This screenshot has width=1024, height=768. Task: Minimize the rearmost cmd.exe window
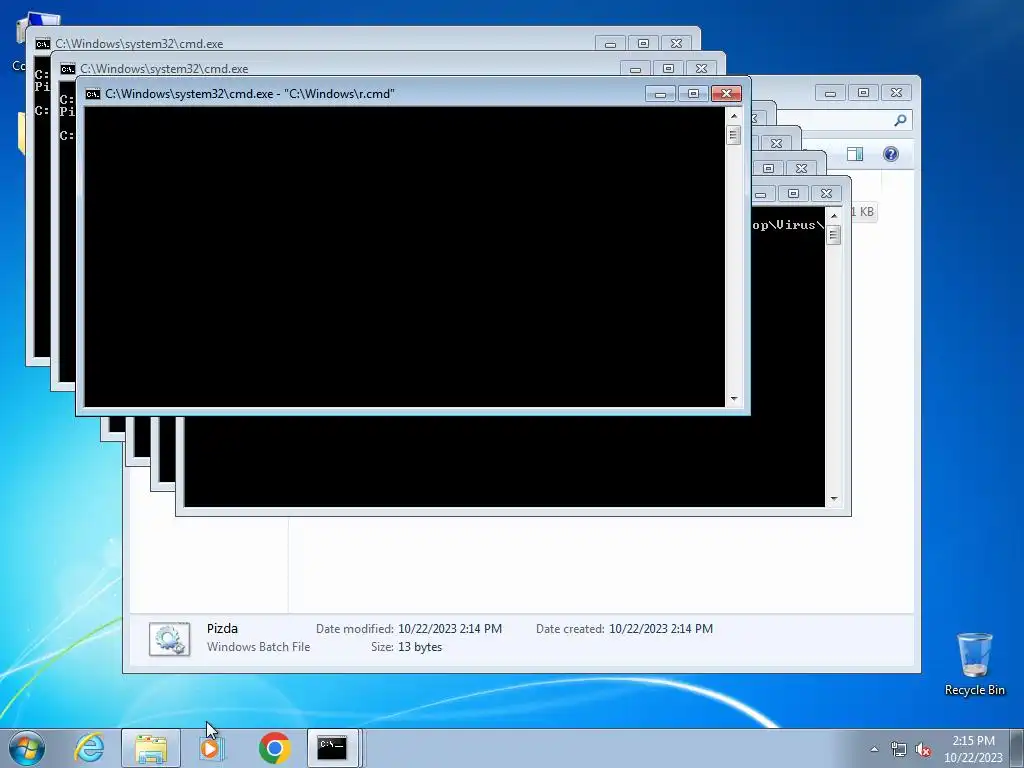click(x=610, y=44)
